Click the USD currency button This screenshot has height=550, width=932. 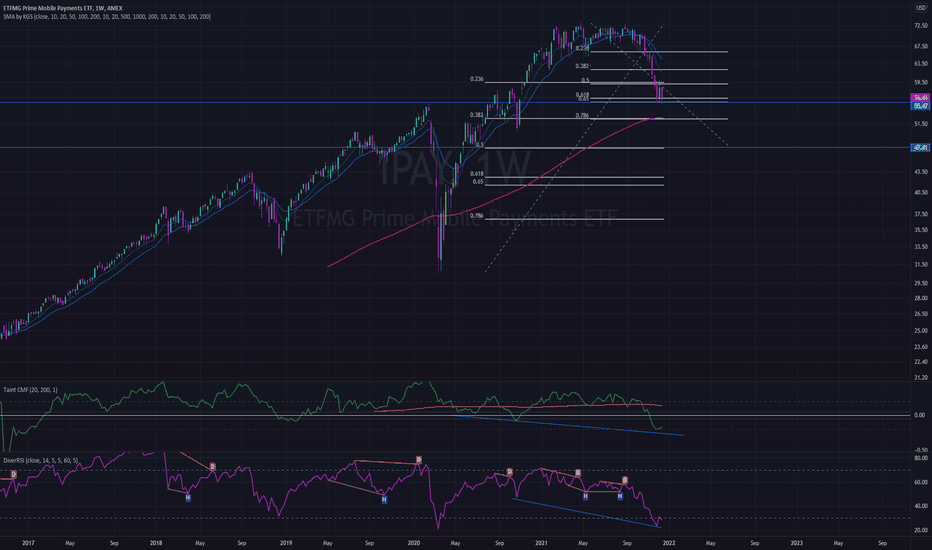point(920,8)
